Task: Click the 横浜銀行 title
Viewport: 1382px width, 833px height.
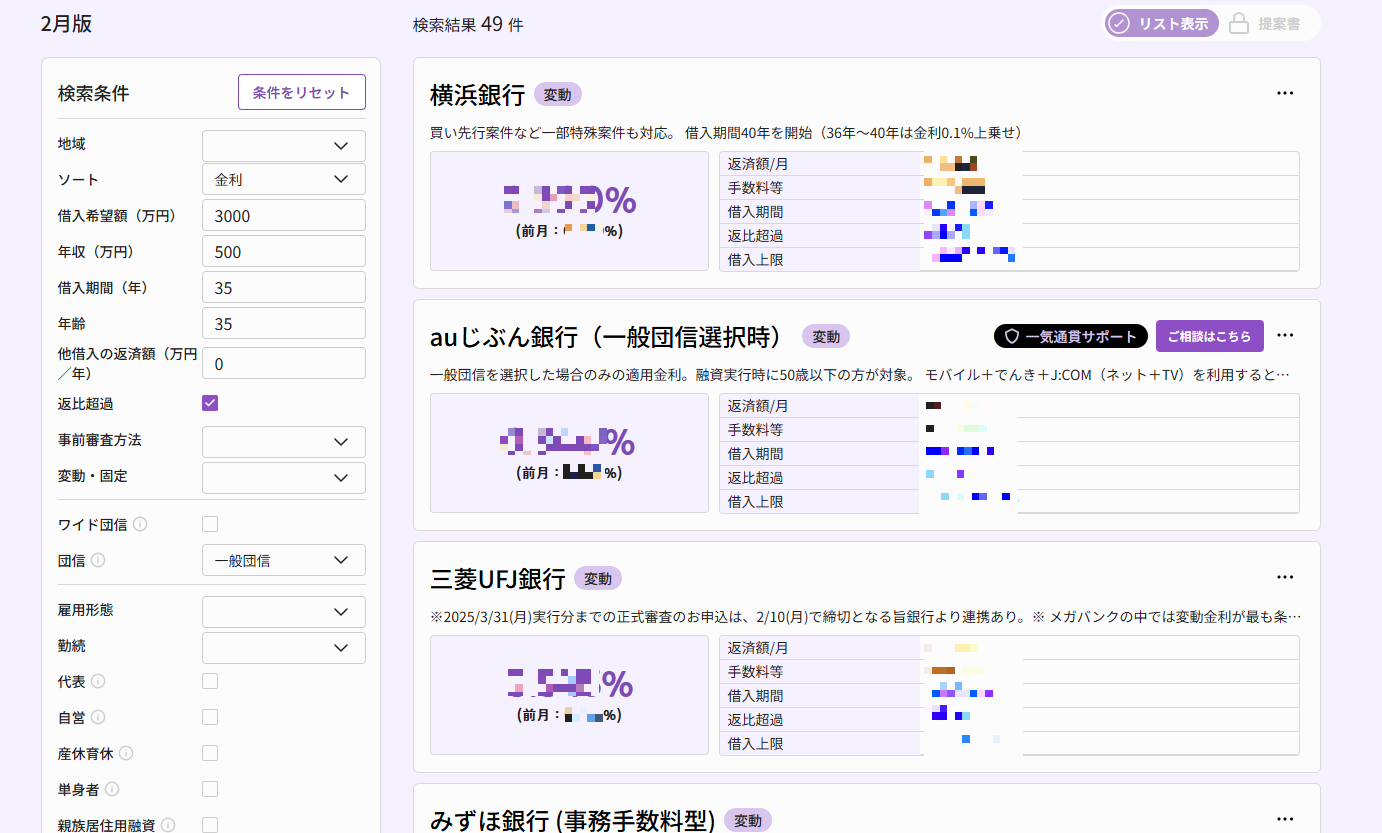Action: click(x=477, y=95)
